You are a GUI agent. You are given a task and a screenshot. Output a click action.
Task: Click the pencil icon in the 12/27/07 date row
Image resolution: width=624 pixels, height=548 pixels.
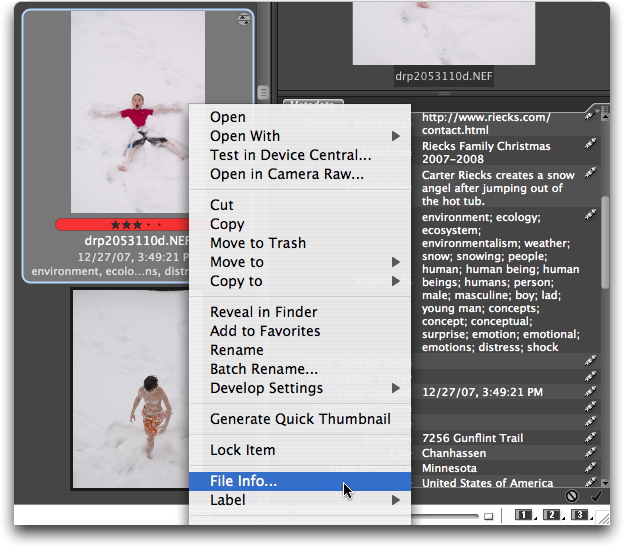(x=590, y=392)
